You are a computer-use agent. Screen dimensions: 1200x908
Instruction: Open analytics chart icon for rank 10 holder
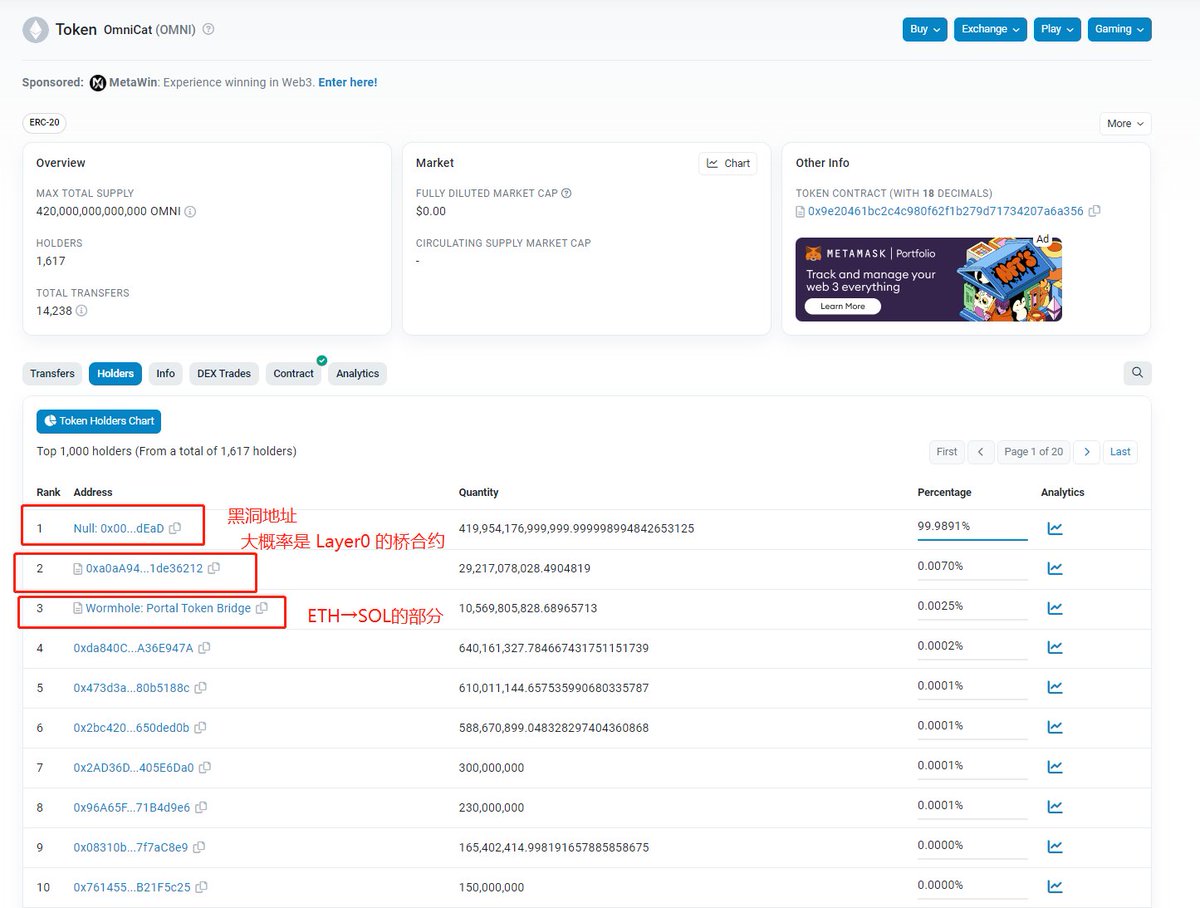1054,886
